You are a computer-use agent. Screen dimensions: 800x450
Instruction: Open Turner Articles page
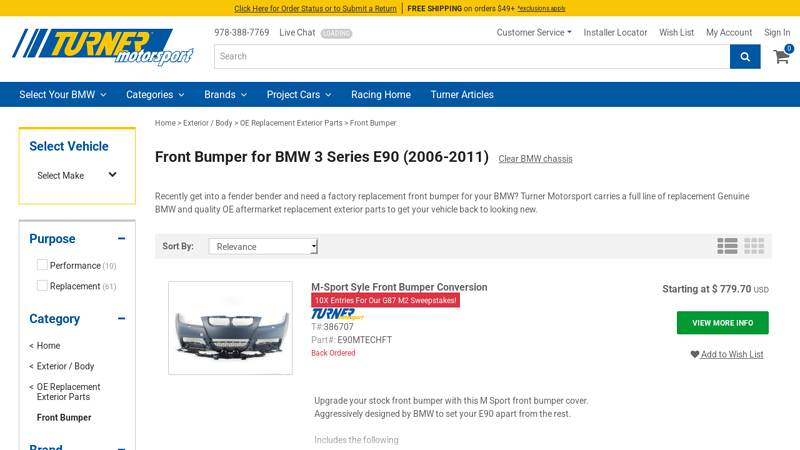(462, 94)
